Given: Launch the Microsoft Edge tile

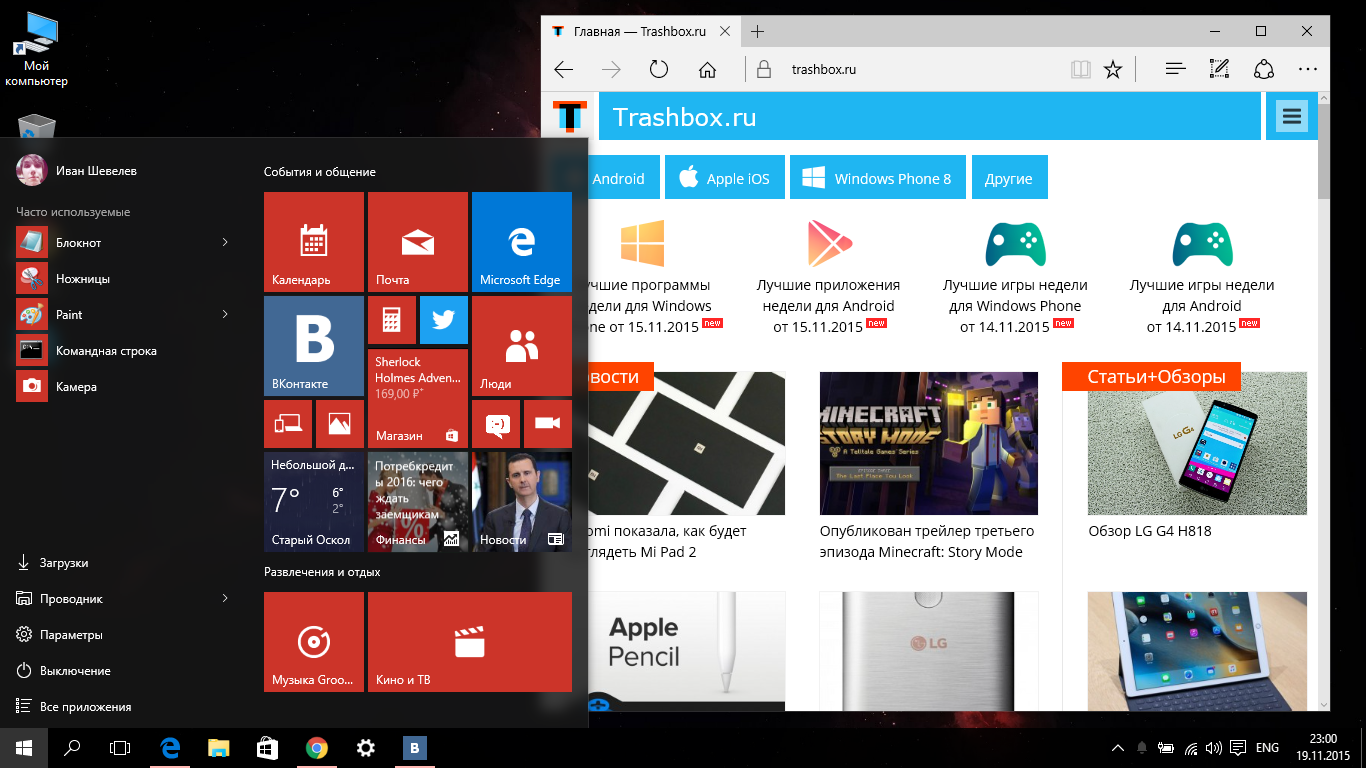Looking at the screenshot, I should (x=521, y=242).
